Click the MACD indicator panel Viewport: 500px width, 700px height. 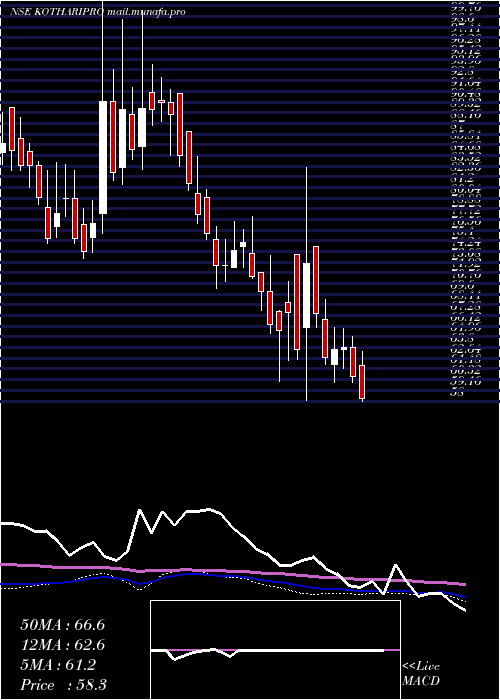pyautogui.click(x=275, y=650)
